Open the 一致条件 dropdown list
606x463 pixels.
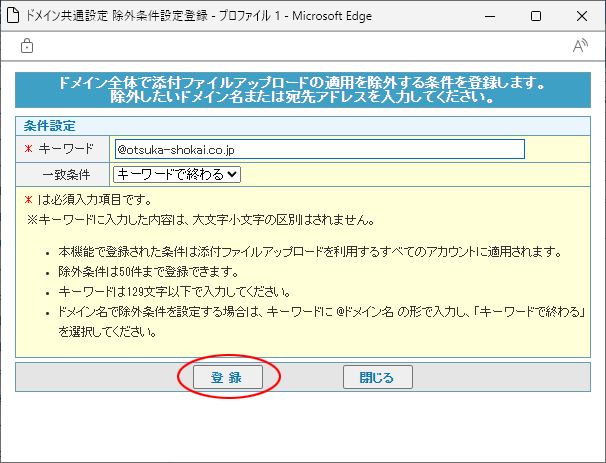point(177,174)
